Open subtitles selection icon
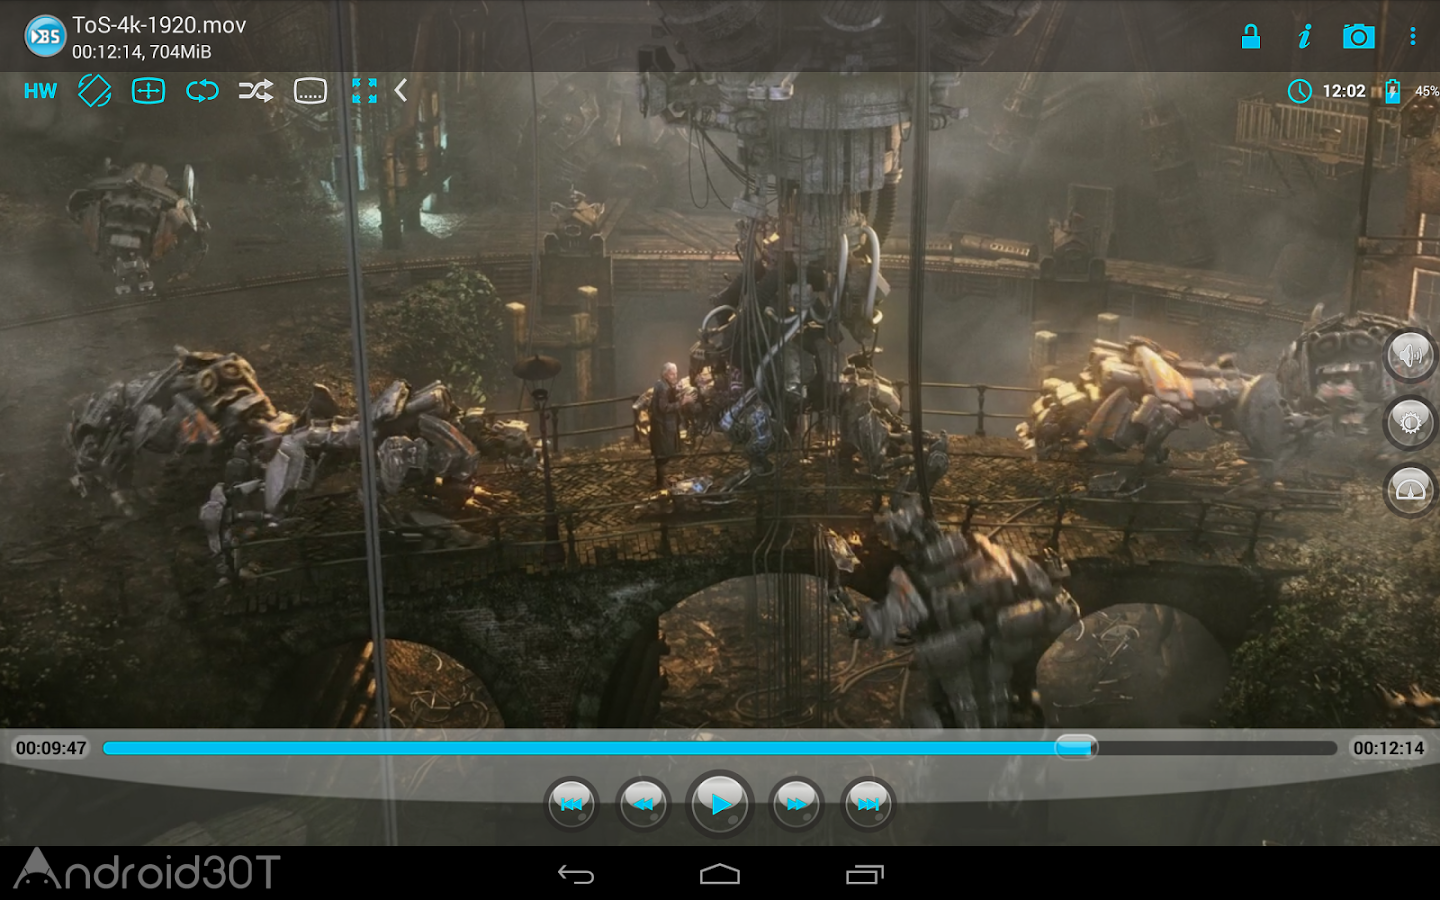The width and height of the screenshot is (1440, 900). [x=310, y=91]
